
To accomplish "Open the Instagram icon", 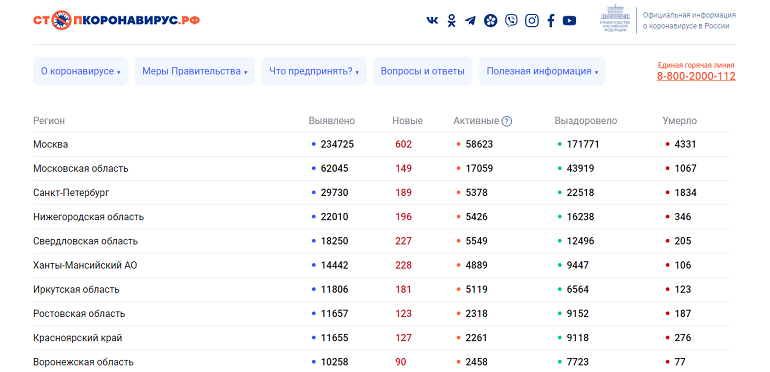I will pyautogui.click(x=531, y=21).
